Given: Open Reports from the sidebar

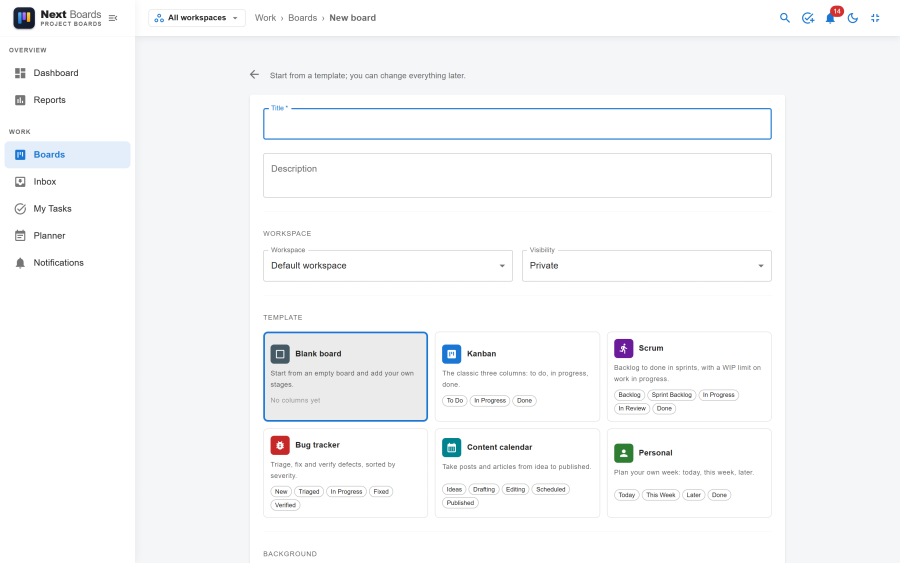Looking at the screenshot, I should pyautogui.click(x=67, y=100).
